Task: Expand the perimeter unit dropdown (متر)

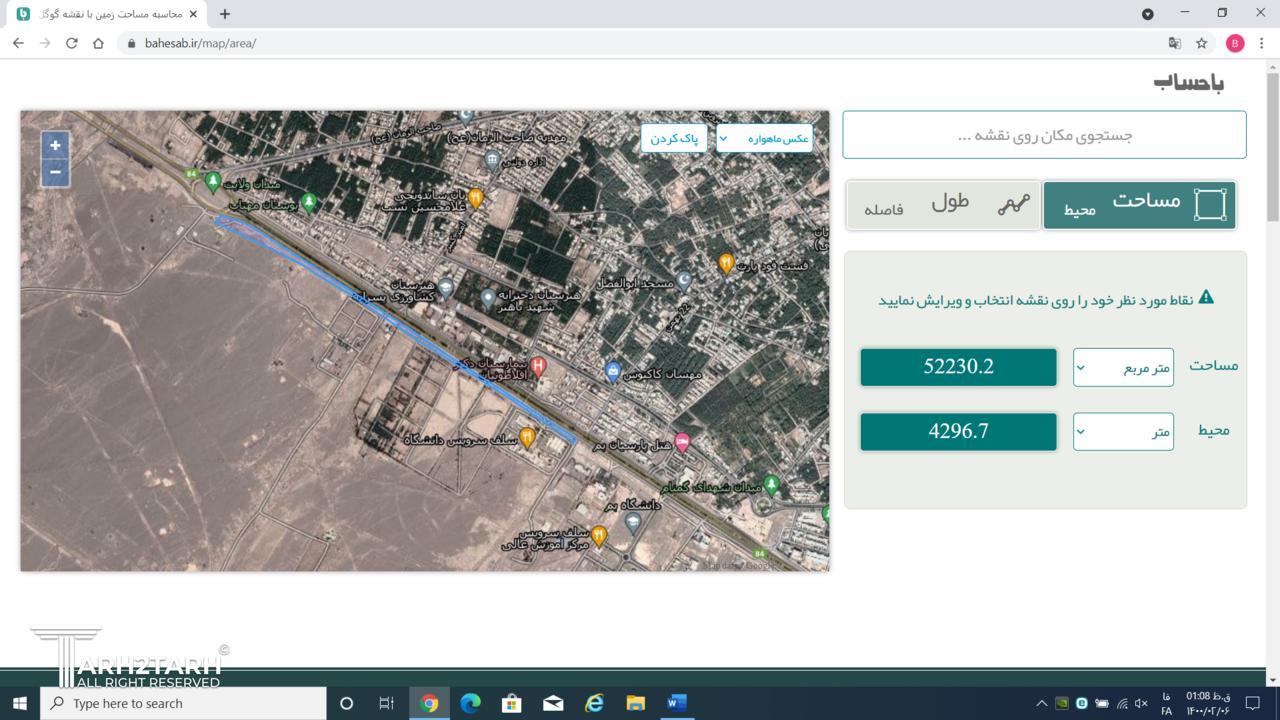Action: pyautogui.click(x=1122, y=431)
